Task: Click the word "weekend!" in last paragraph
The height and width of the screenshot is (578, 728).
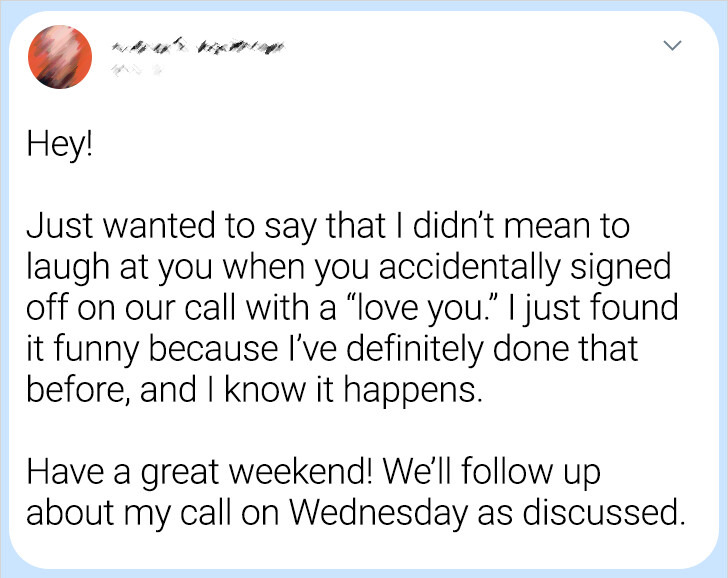Action: [x=301, y=472]
